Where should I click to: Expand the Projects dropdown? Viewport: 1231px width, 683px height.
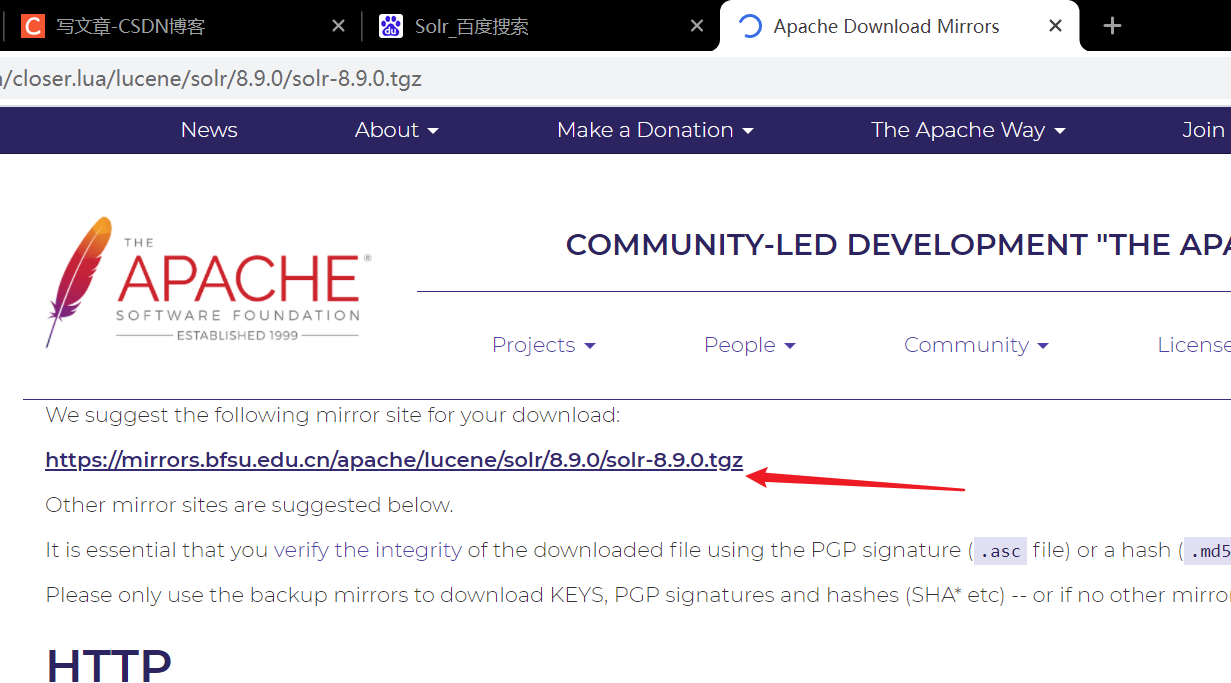[543, 345]
